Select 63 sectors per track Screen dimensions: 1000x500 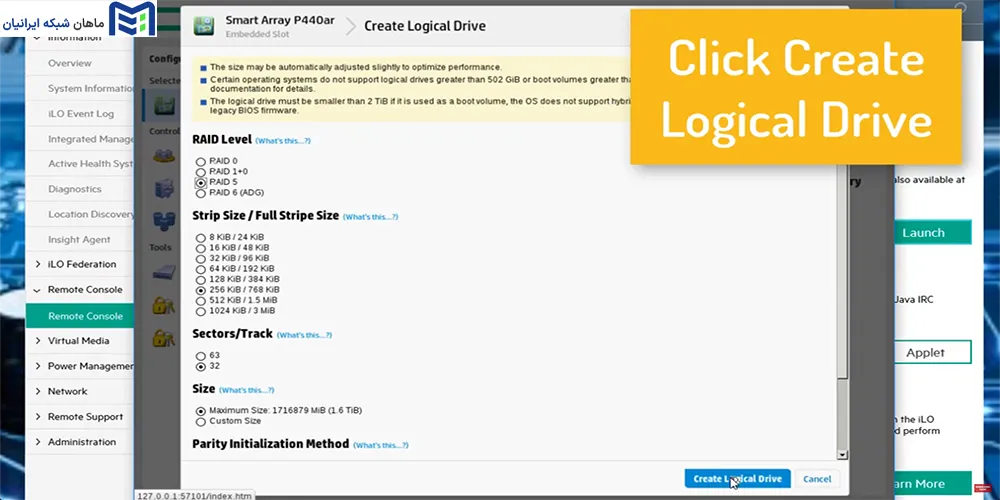201,356
